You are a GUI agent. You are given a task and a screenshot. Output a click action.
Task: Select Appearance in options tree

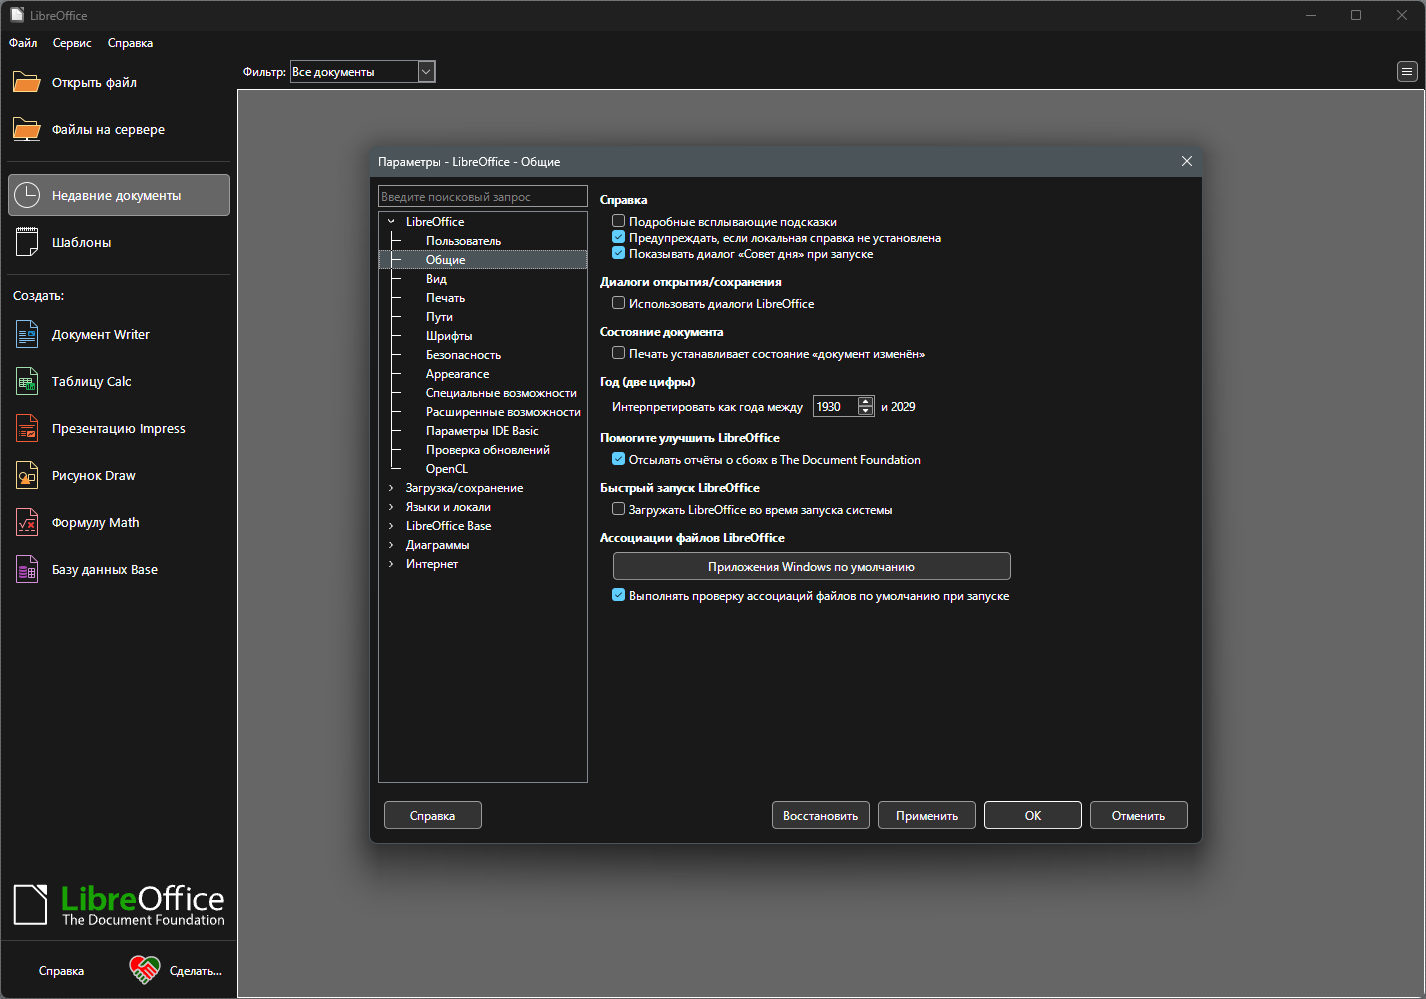pyautogui.click(x=457, y=374)
